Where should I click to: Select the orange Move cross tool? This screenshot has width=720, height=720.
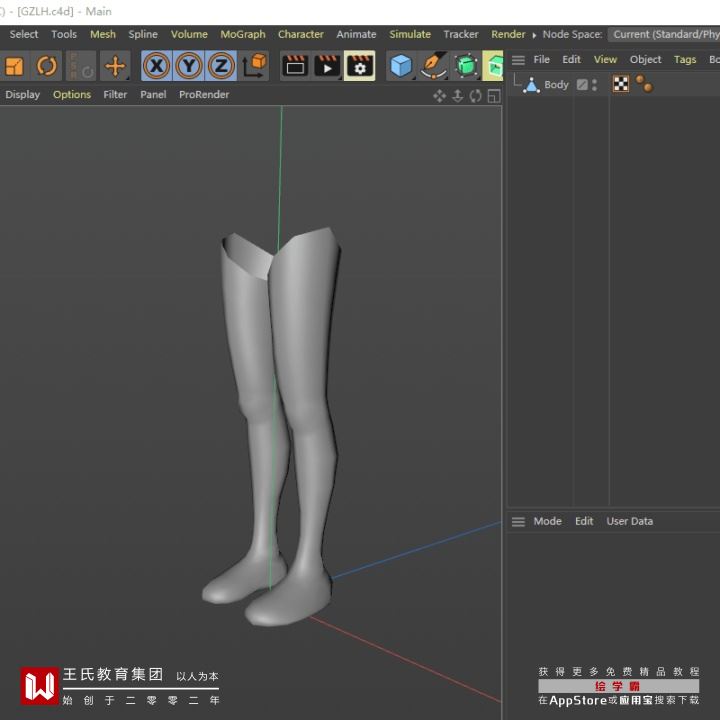115,66
